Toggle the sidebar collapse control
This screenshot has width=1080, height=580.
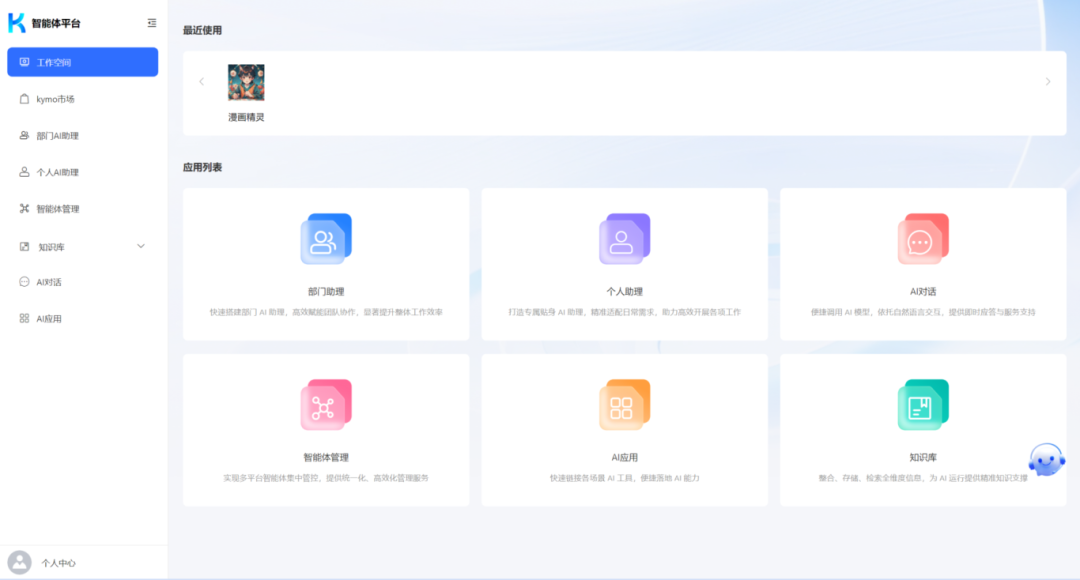coord(150,22)
